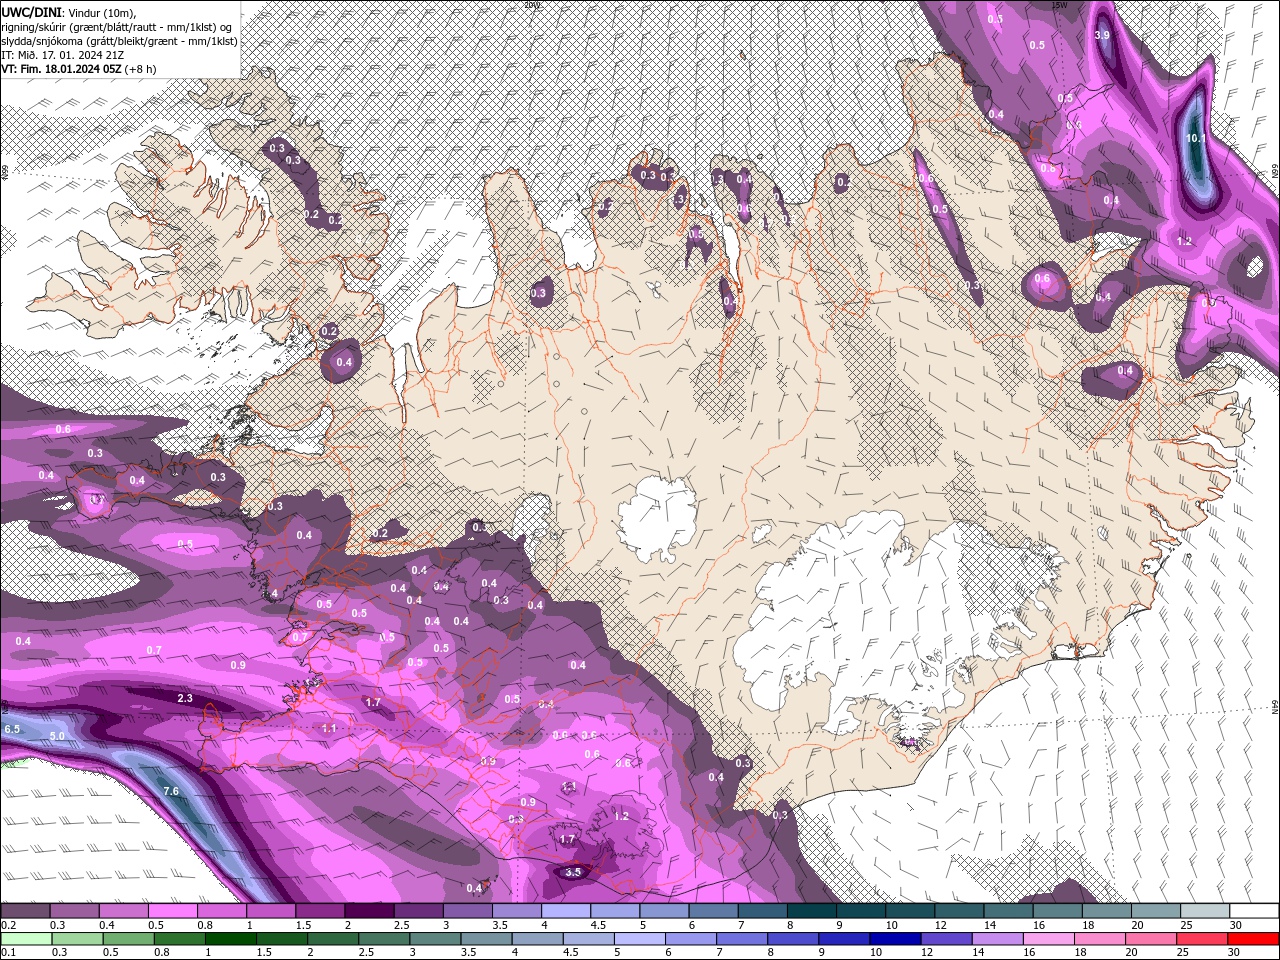Image resolution: width=1280 pixels, height=960 pixels.
Task: Click the 3.5 precipitation value on the map
Action: pyautogui.click(x=573, y=872)
